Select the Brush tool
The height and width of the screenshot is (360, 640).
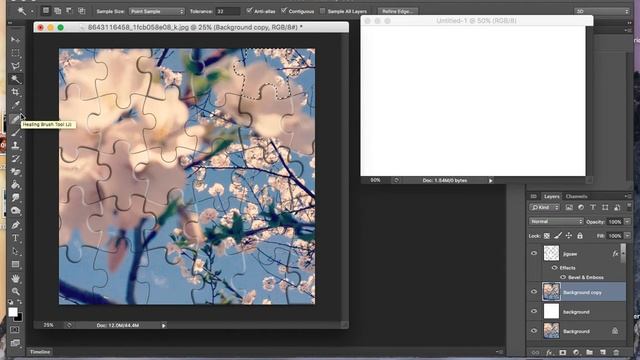tap(16, 132)
